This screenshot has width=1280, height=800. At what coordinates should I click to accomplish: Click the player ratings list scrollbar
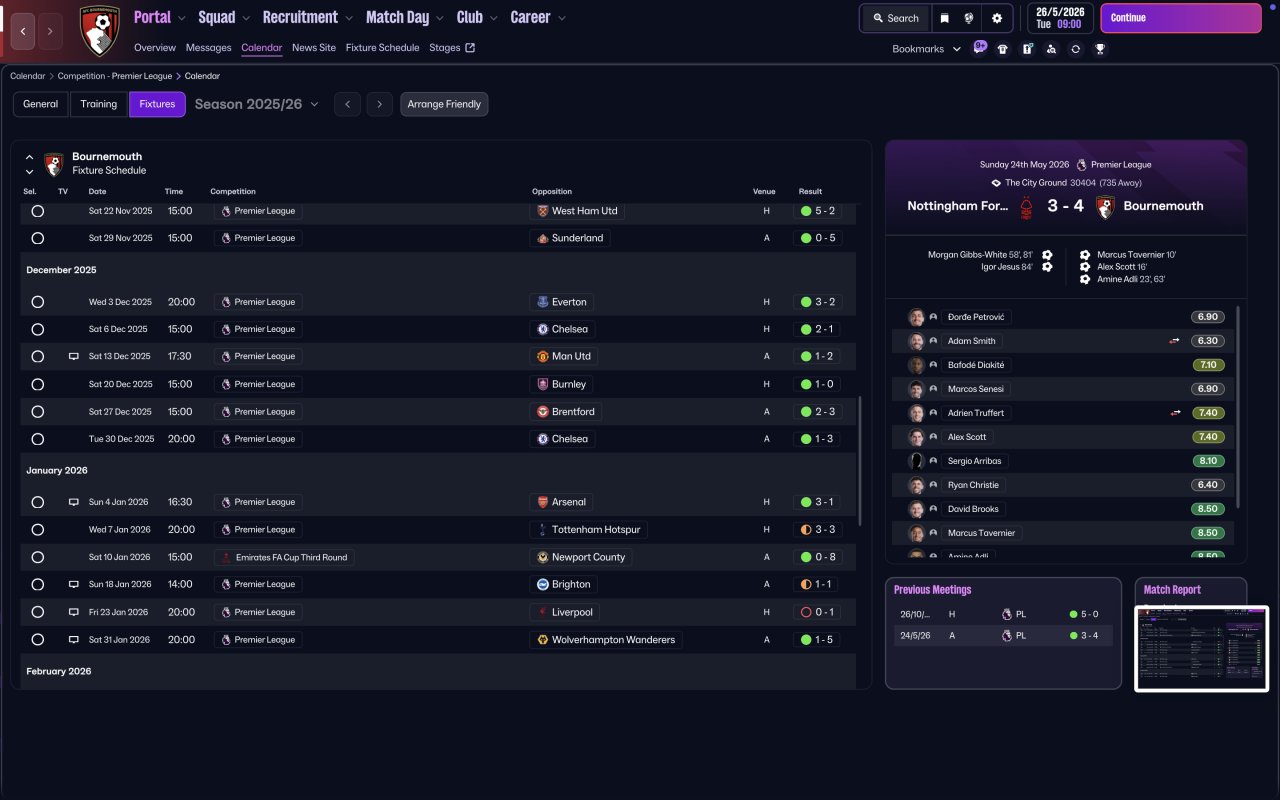1239,406
